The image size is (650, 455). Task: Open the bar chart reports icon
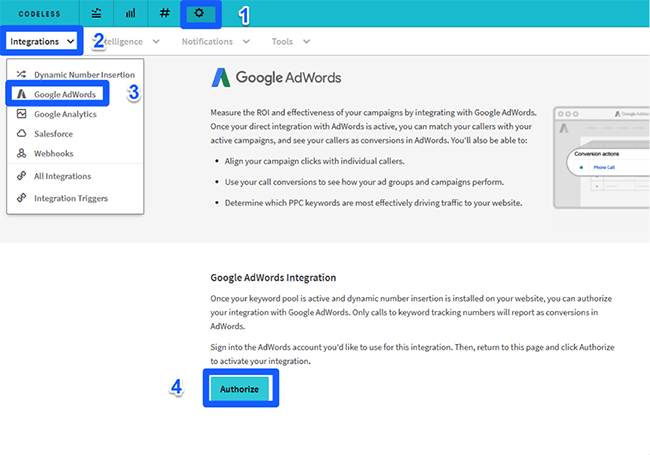point(131,13)
